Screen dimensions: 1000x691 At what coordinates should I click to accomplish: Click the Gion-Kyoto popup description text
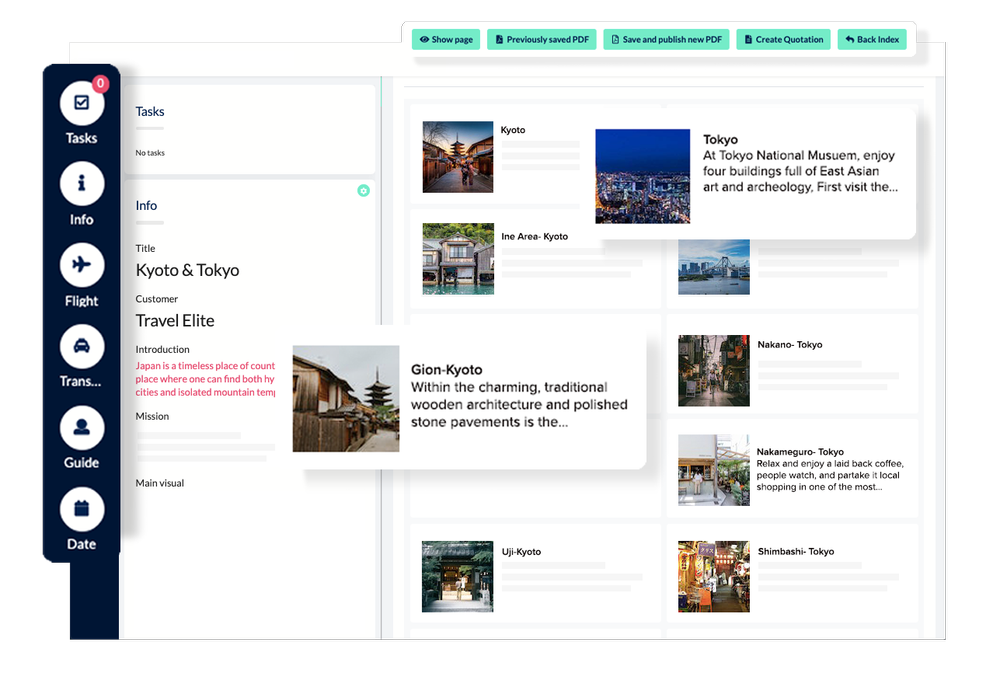[x=518, y=405]
